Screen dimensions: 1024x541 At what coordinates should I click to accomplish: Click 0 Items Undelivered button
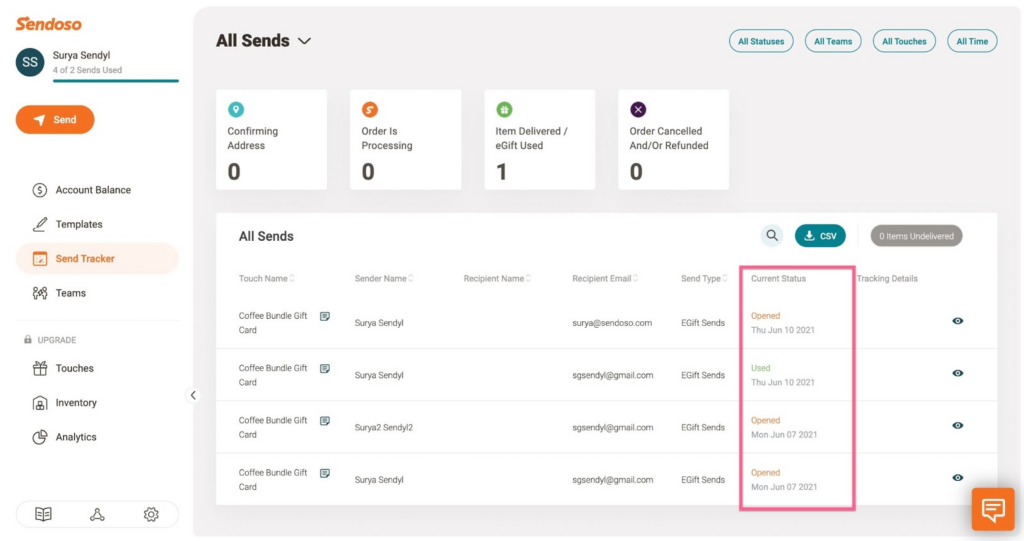click(x=916, y=236)
